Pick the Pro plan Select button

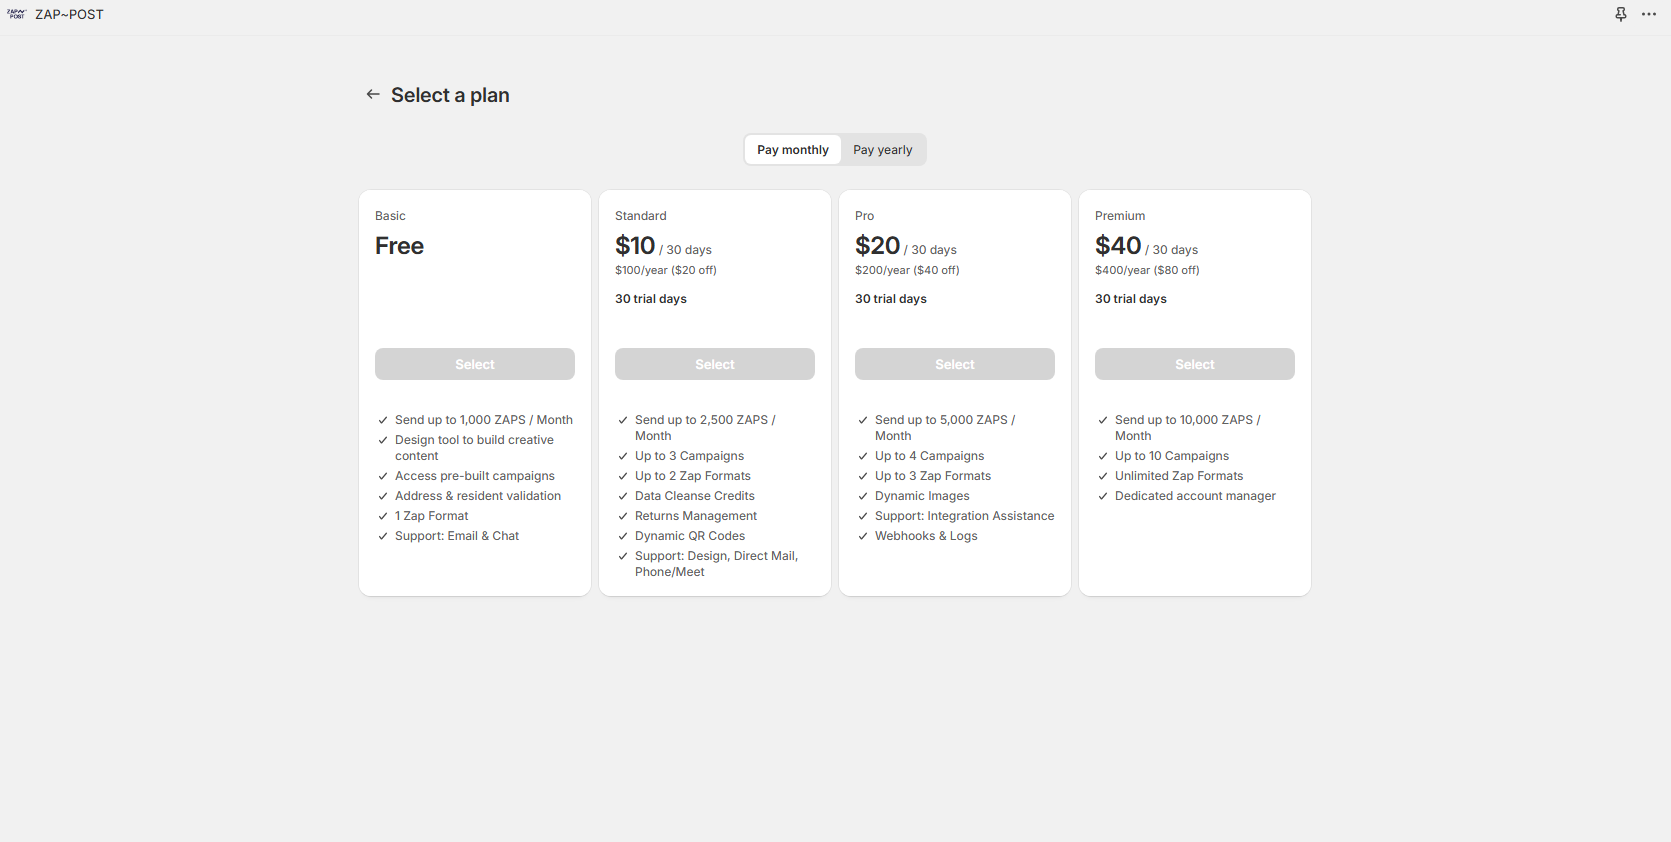tap(955, 364)
